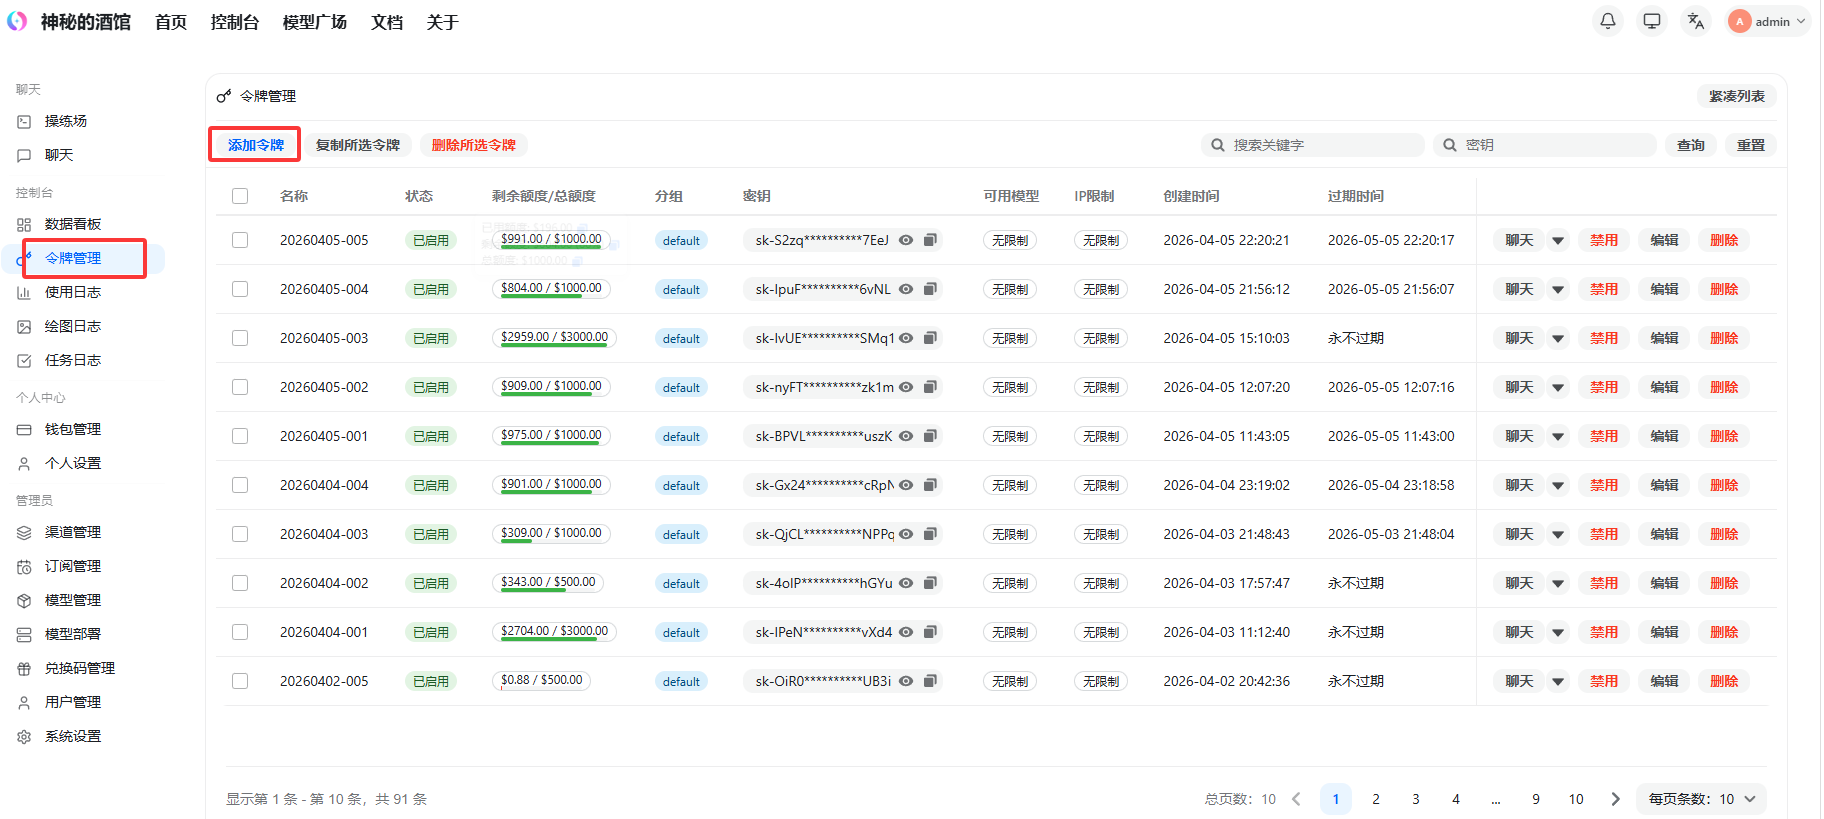Copy the key of token 20260405-005
Screen dimensions: 1824x819
pyautogui.click(x=930, y=240)
